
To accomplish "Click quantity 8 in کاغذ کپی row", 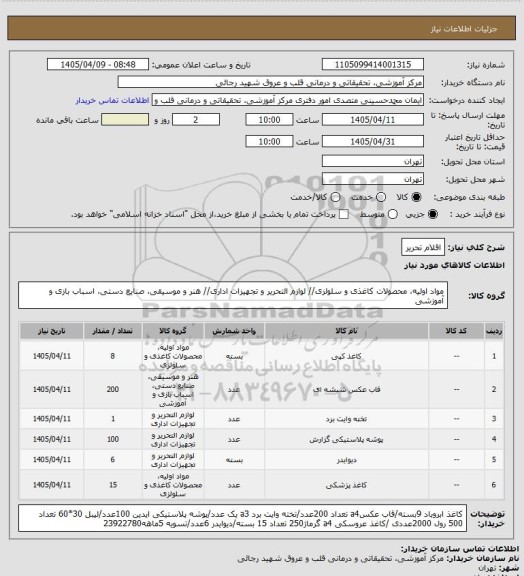I will coord(112,356).
